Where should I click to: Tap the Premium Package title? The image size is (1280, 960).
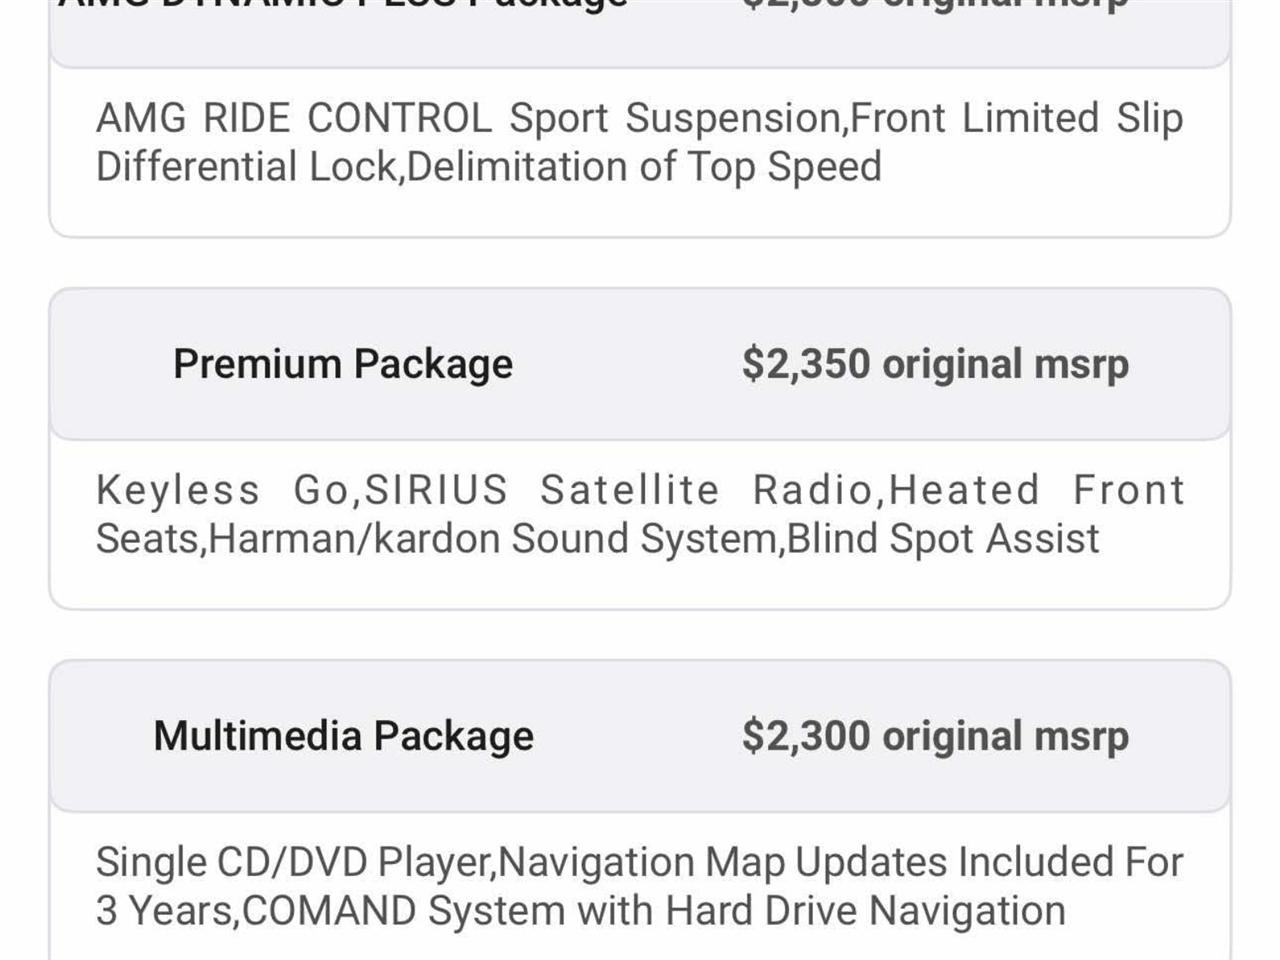(343, 364)
